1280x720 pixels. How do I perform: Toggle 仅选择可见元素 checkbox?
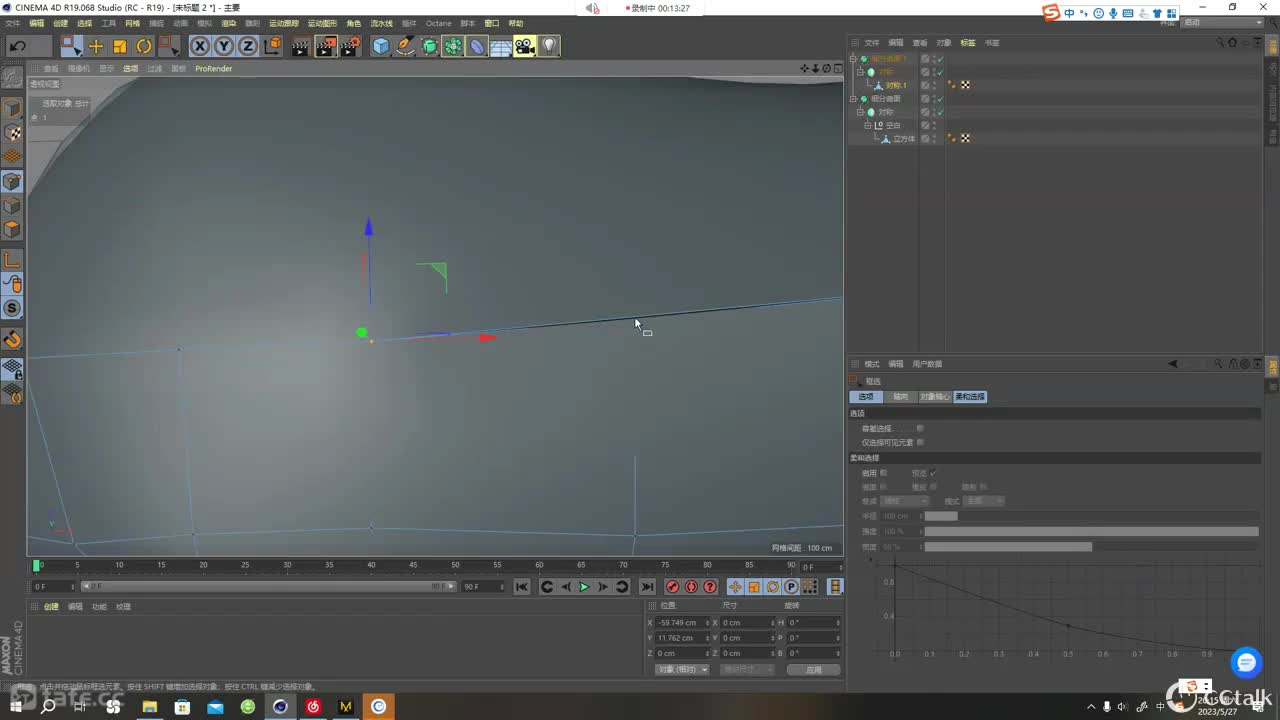click(x=920, y=442)
